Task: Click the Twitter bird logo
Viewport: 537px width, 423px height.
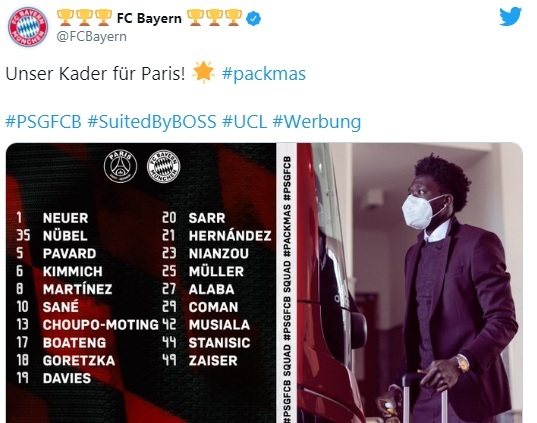Action: [510, 16]
